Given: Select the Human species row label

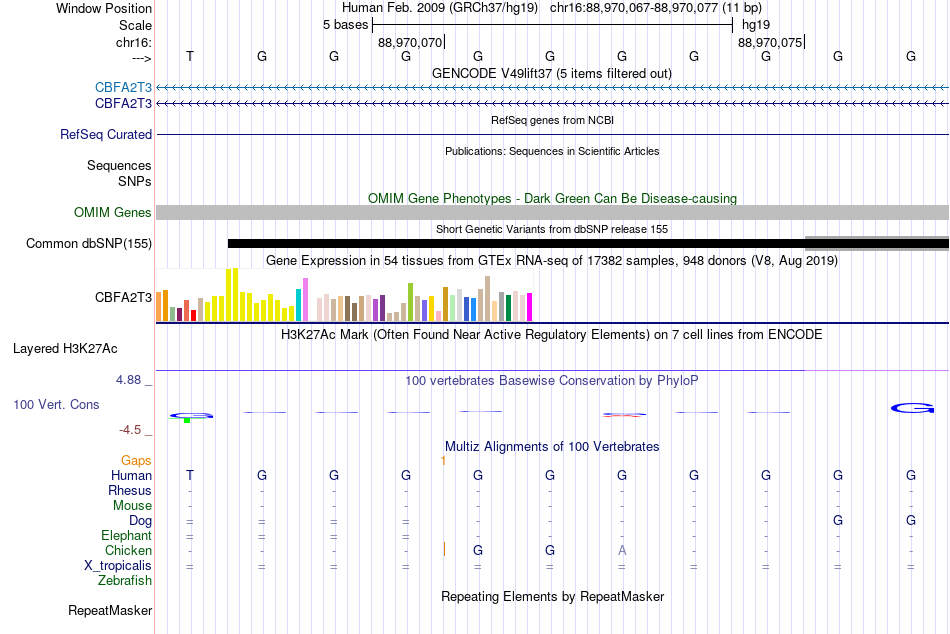Looking at the screenshot, I should (x=131, y=475).
